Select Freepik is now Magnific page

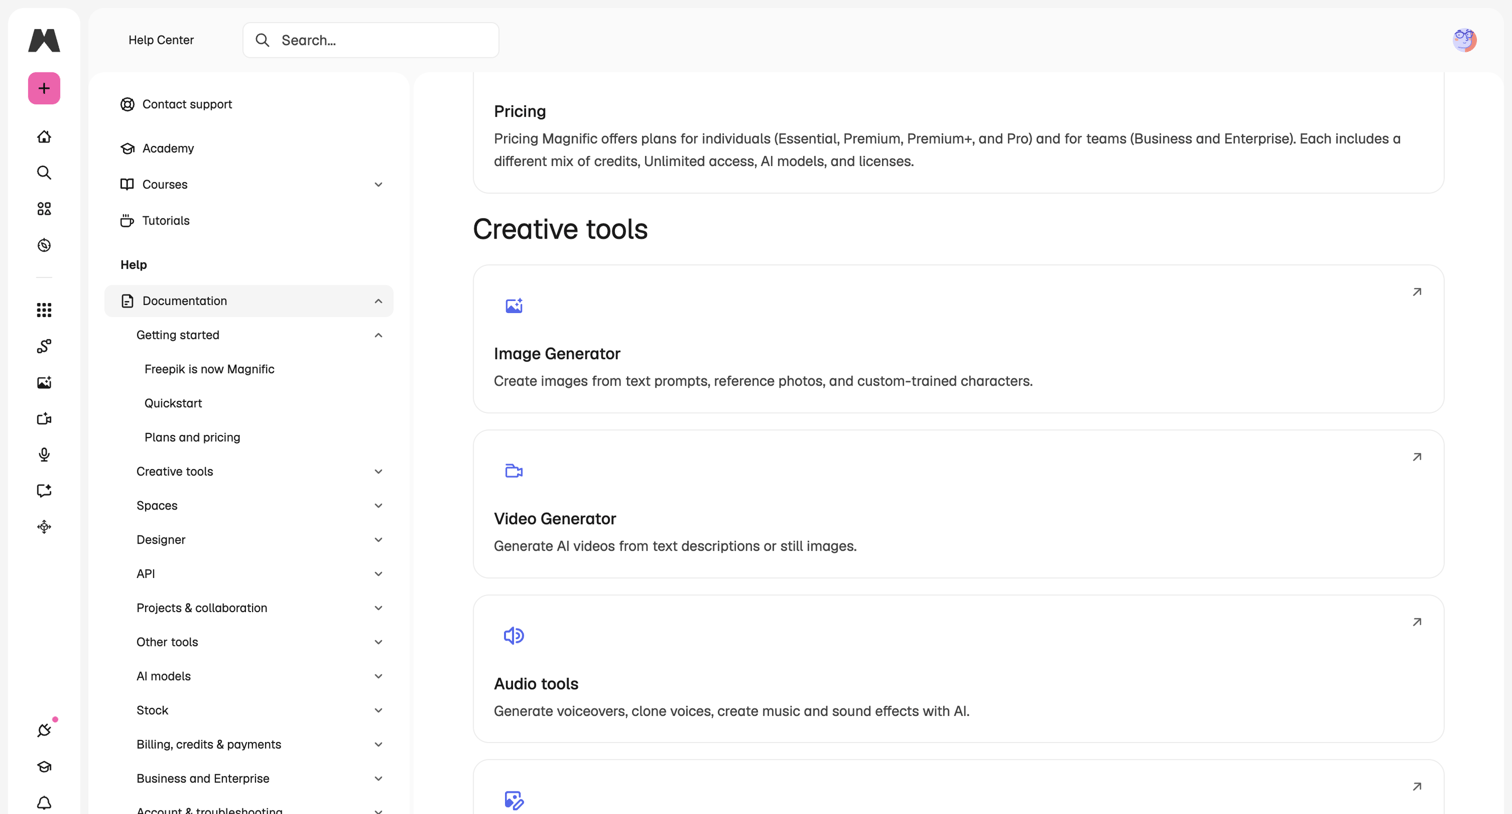[209, 369]
